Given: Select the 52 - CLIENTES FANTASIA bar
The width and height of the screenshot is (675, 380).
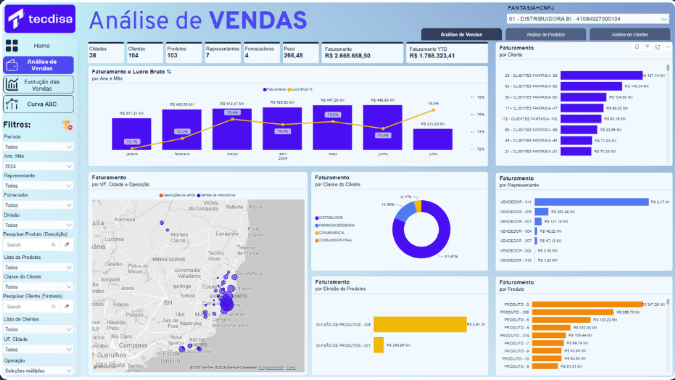Looking at the screenshot, I should coord(591,87).
